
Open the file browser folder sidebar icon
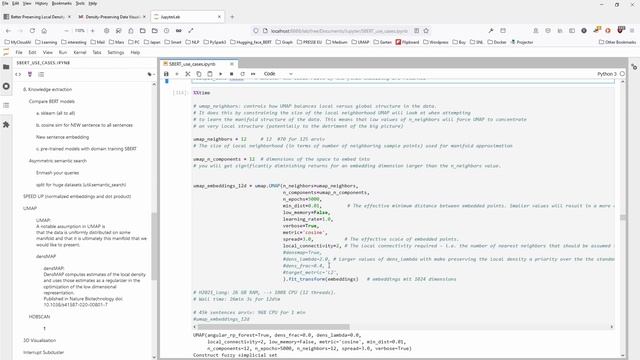coord(6,67)
